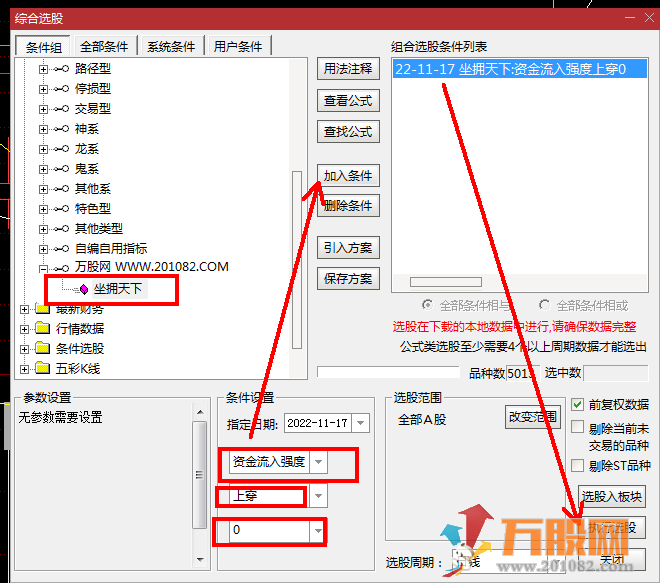
Task: Expand the 特色型 tree node
Action: coord(43,209)
